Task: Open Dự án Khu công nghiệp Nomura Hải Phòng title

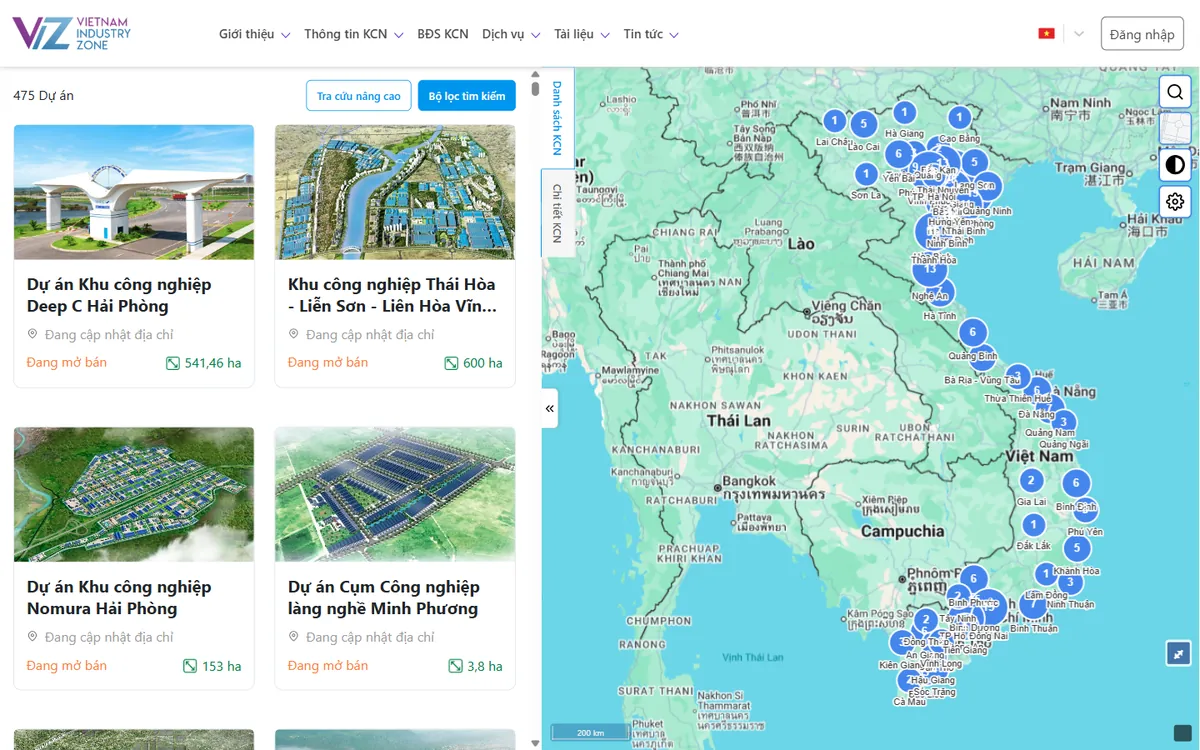Action: tap(119, 598)
